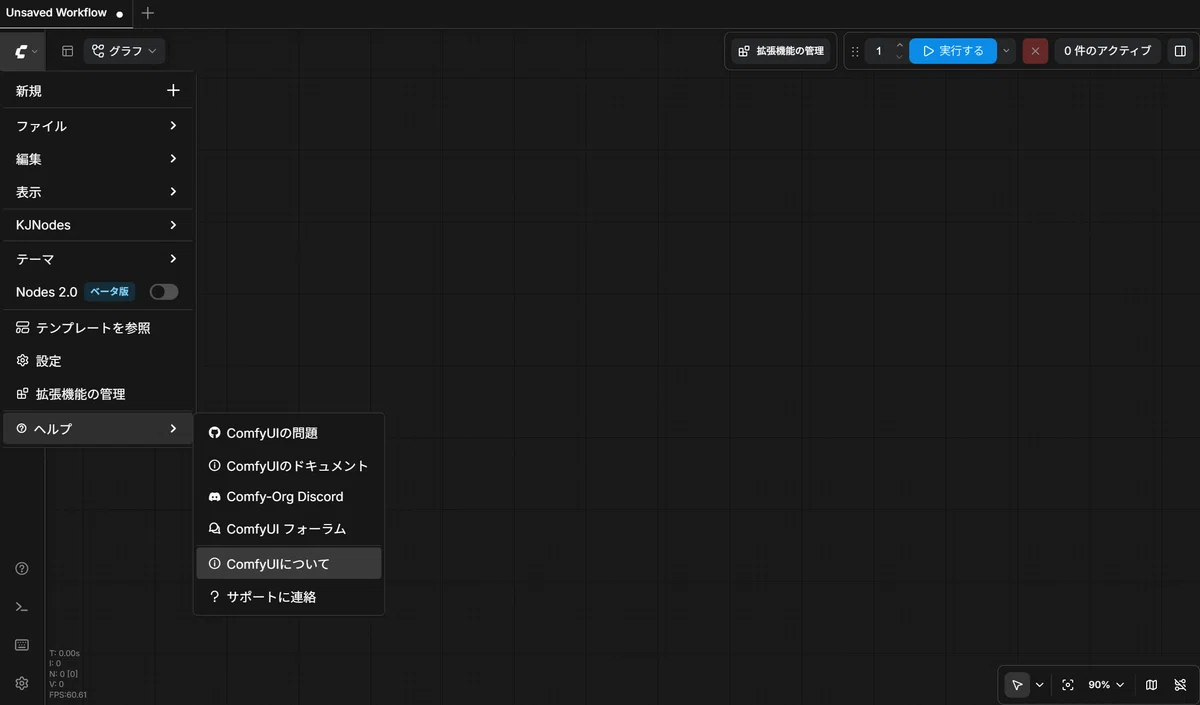Screen dimensions: 1200x705
Task: Open ComfyUIのドキュメント
Action: 289,466
